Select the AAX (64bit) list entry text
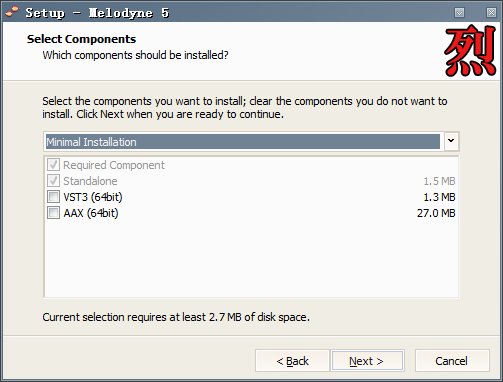503x382 pixels. pyautogui.click(x=91, y=213)
